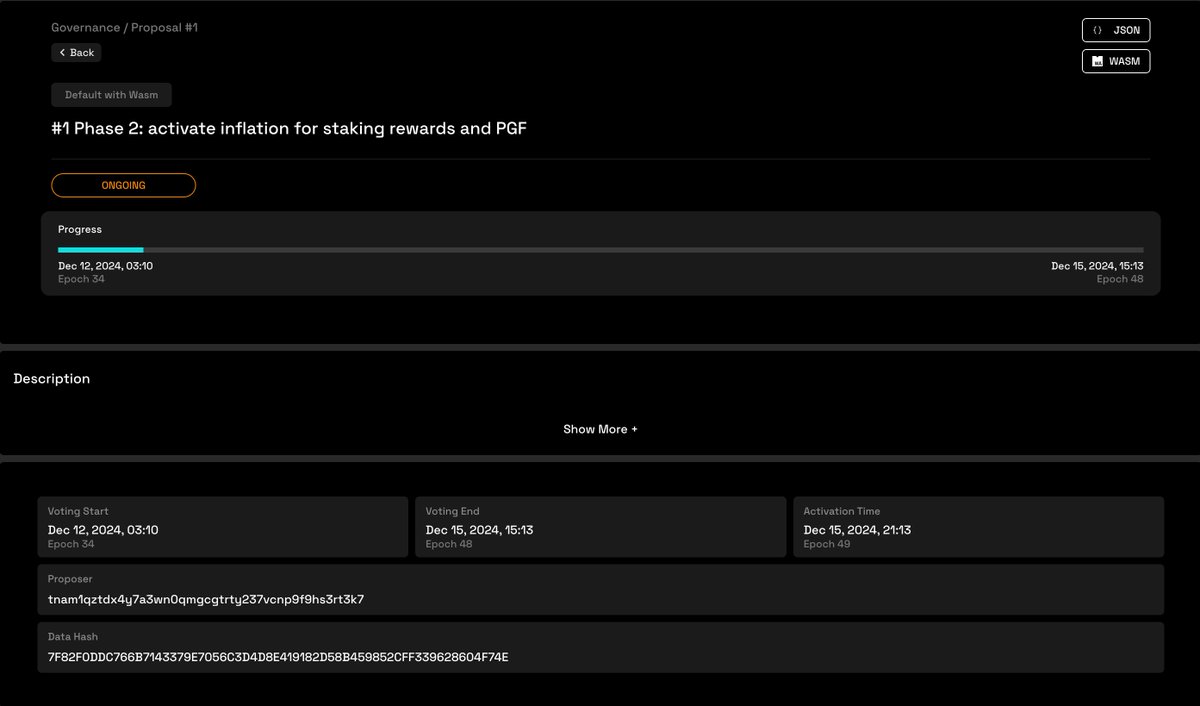
Task: Click the Activation Time card
Action: (x=978, y=528)
